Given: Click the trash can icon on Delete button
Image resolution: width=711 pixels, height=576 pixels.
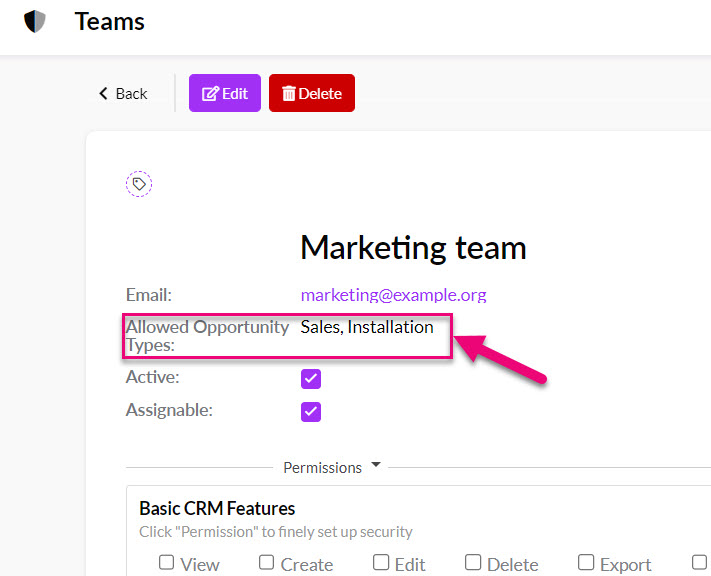Looking at the screenshot, I should coord(289,93).
